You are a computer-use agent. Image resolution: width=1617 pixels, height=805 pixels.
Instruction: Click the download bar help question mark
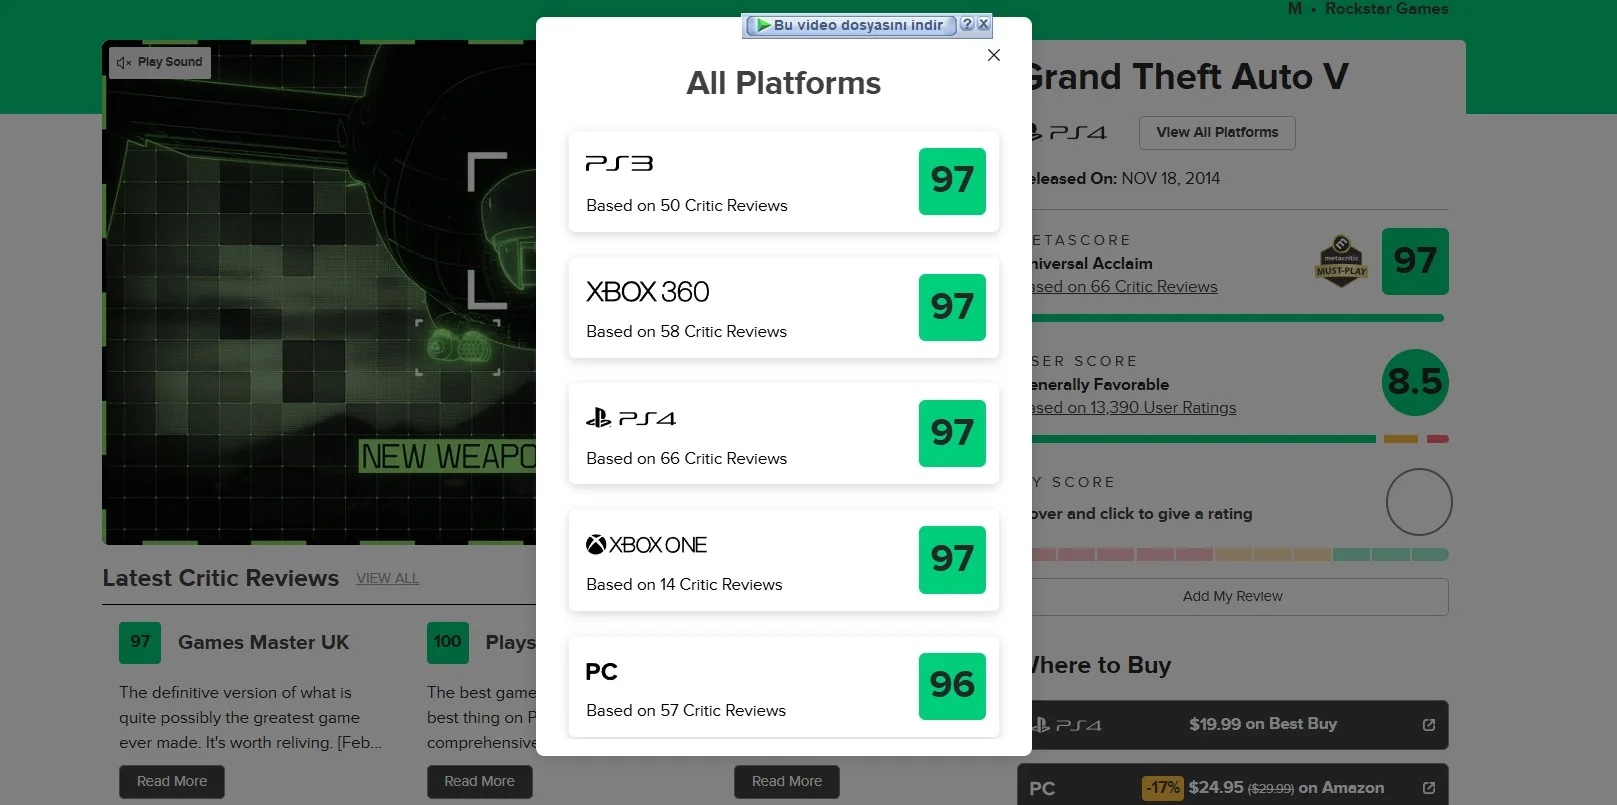967,24
